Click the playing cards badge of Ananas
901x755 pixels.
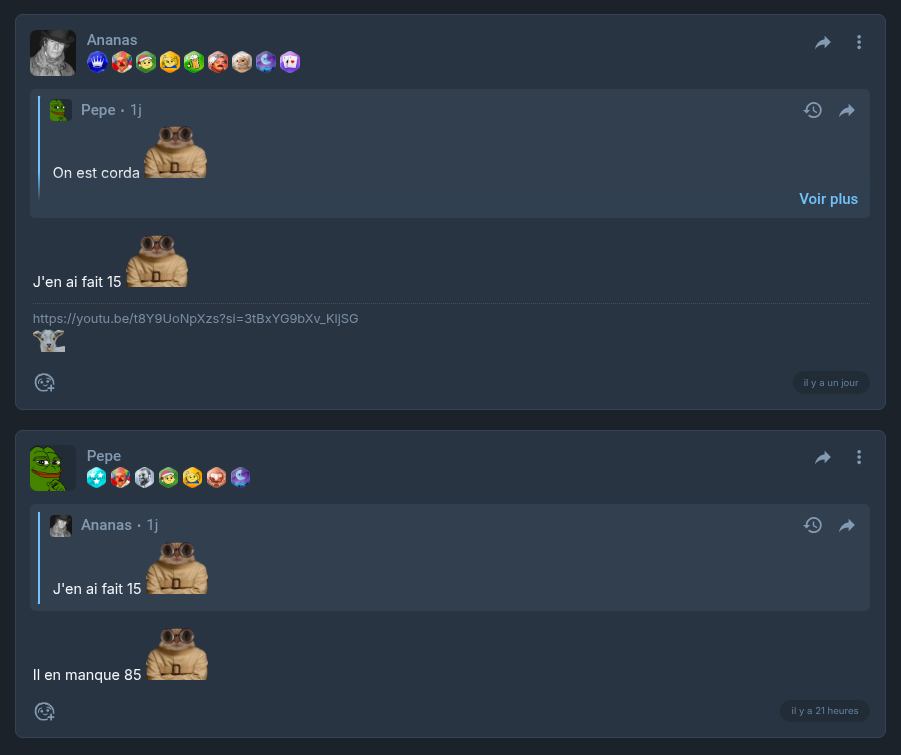290,61
